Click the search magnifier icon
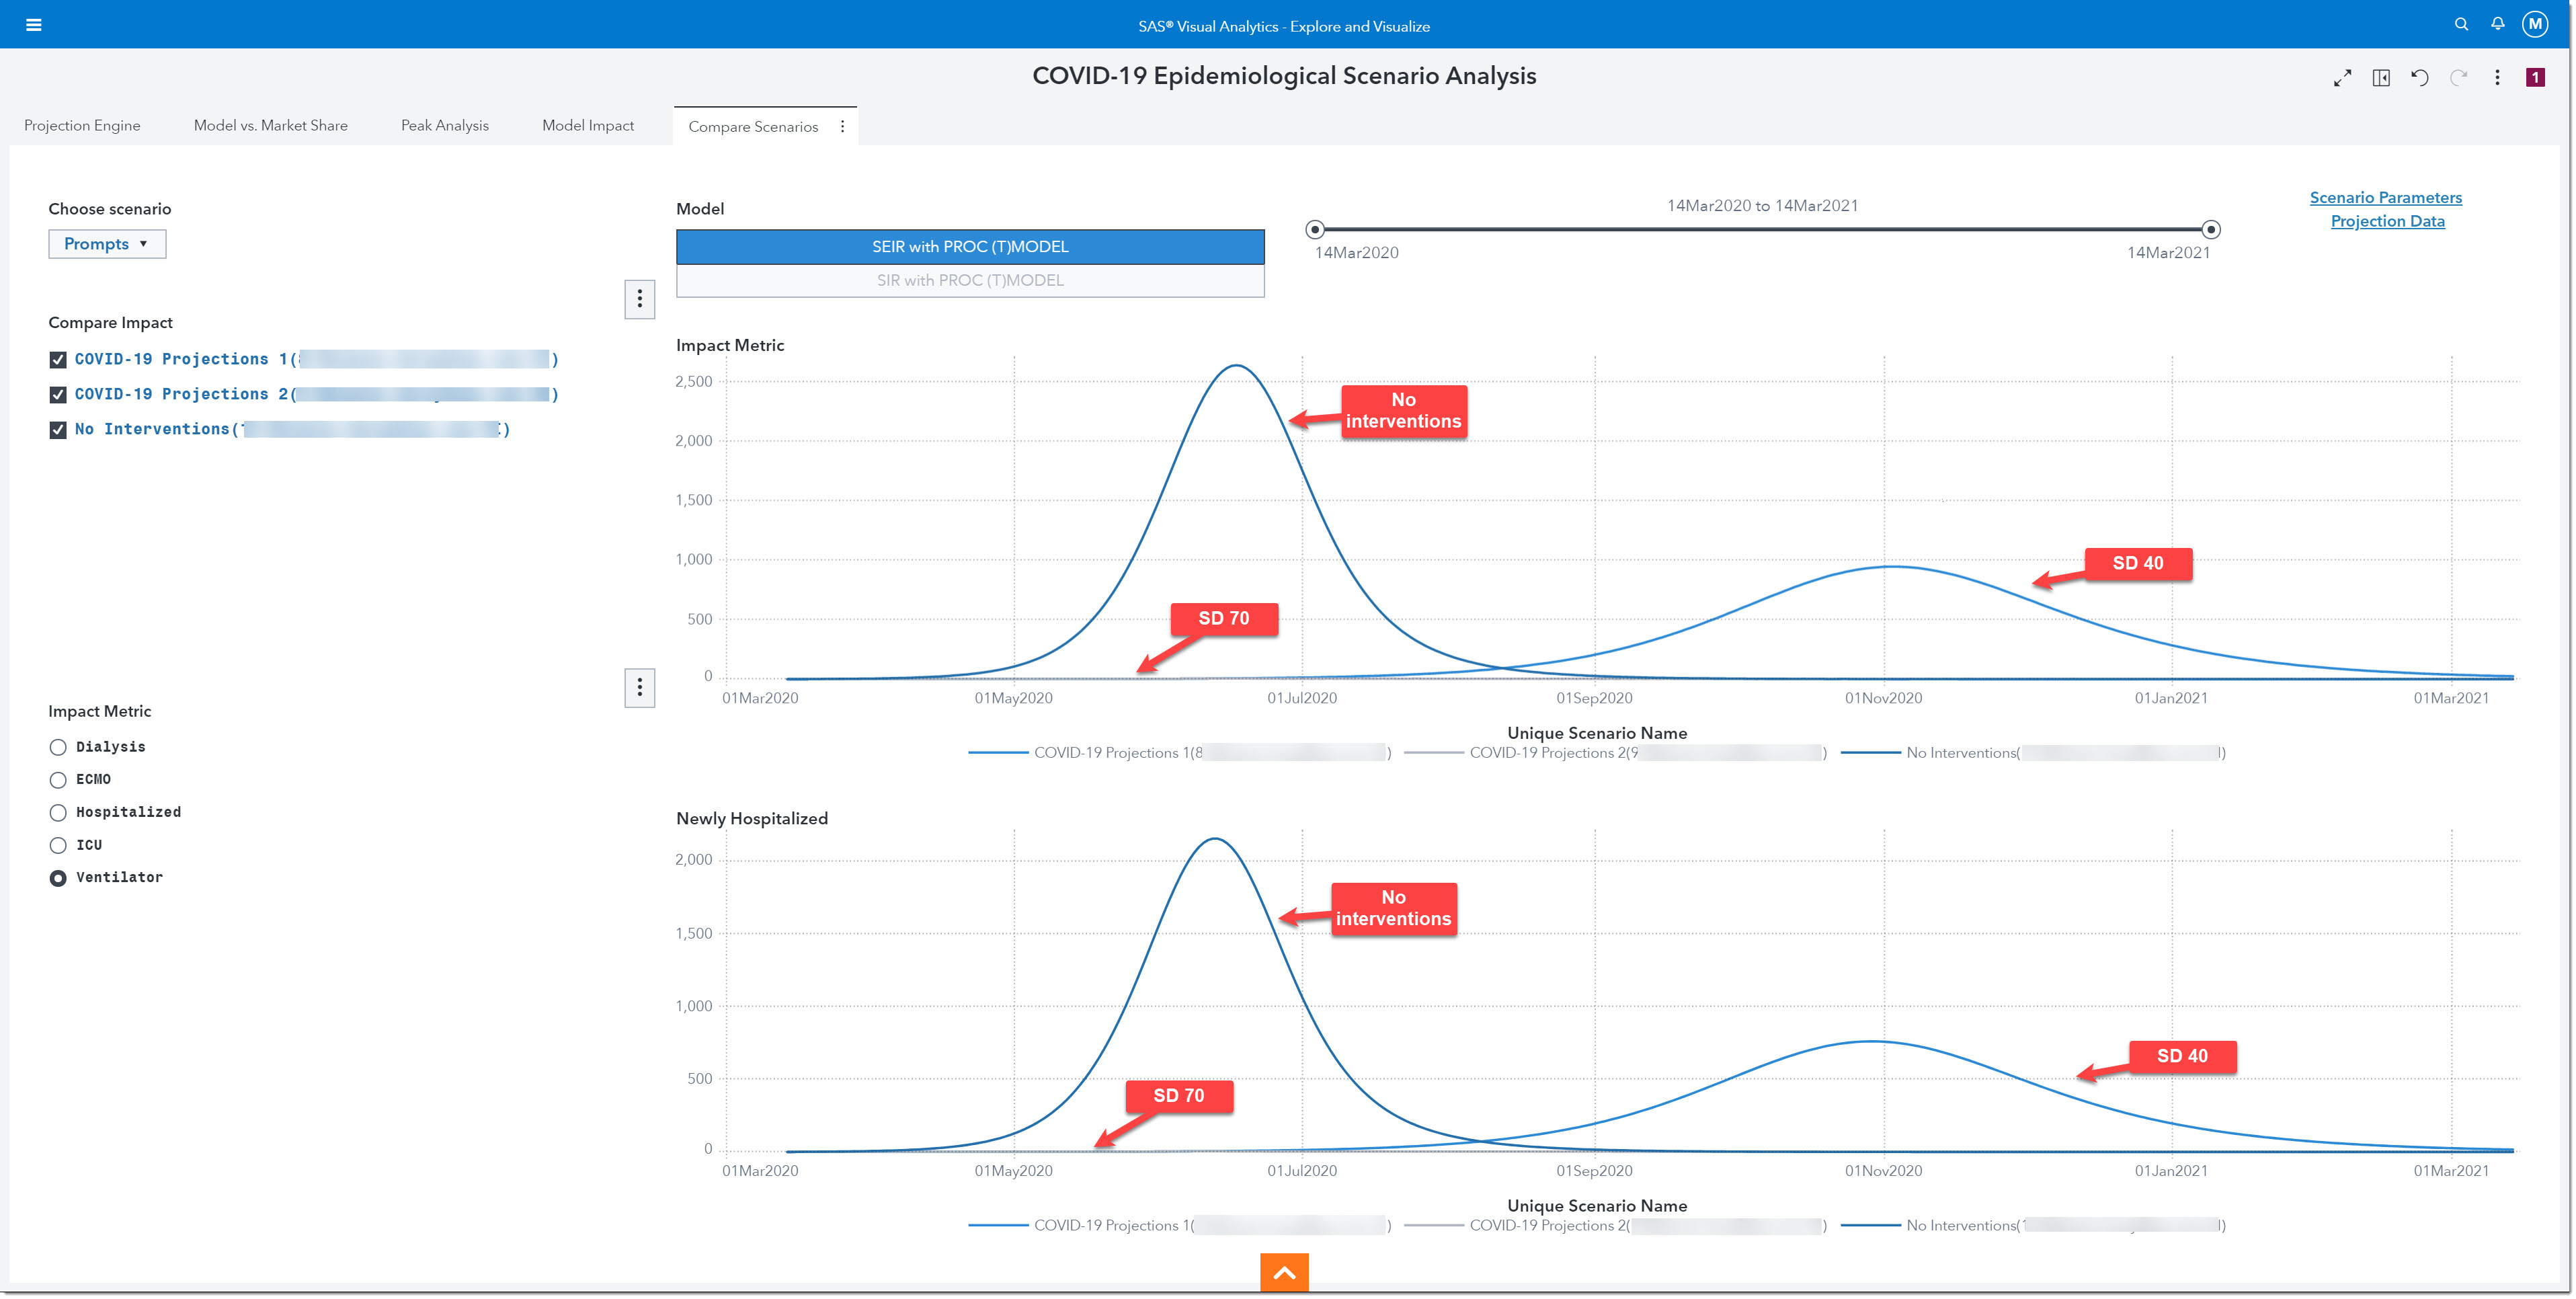The image size is (2576, 1299). (x=2461, y=24)
